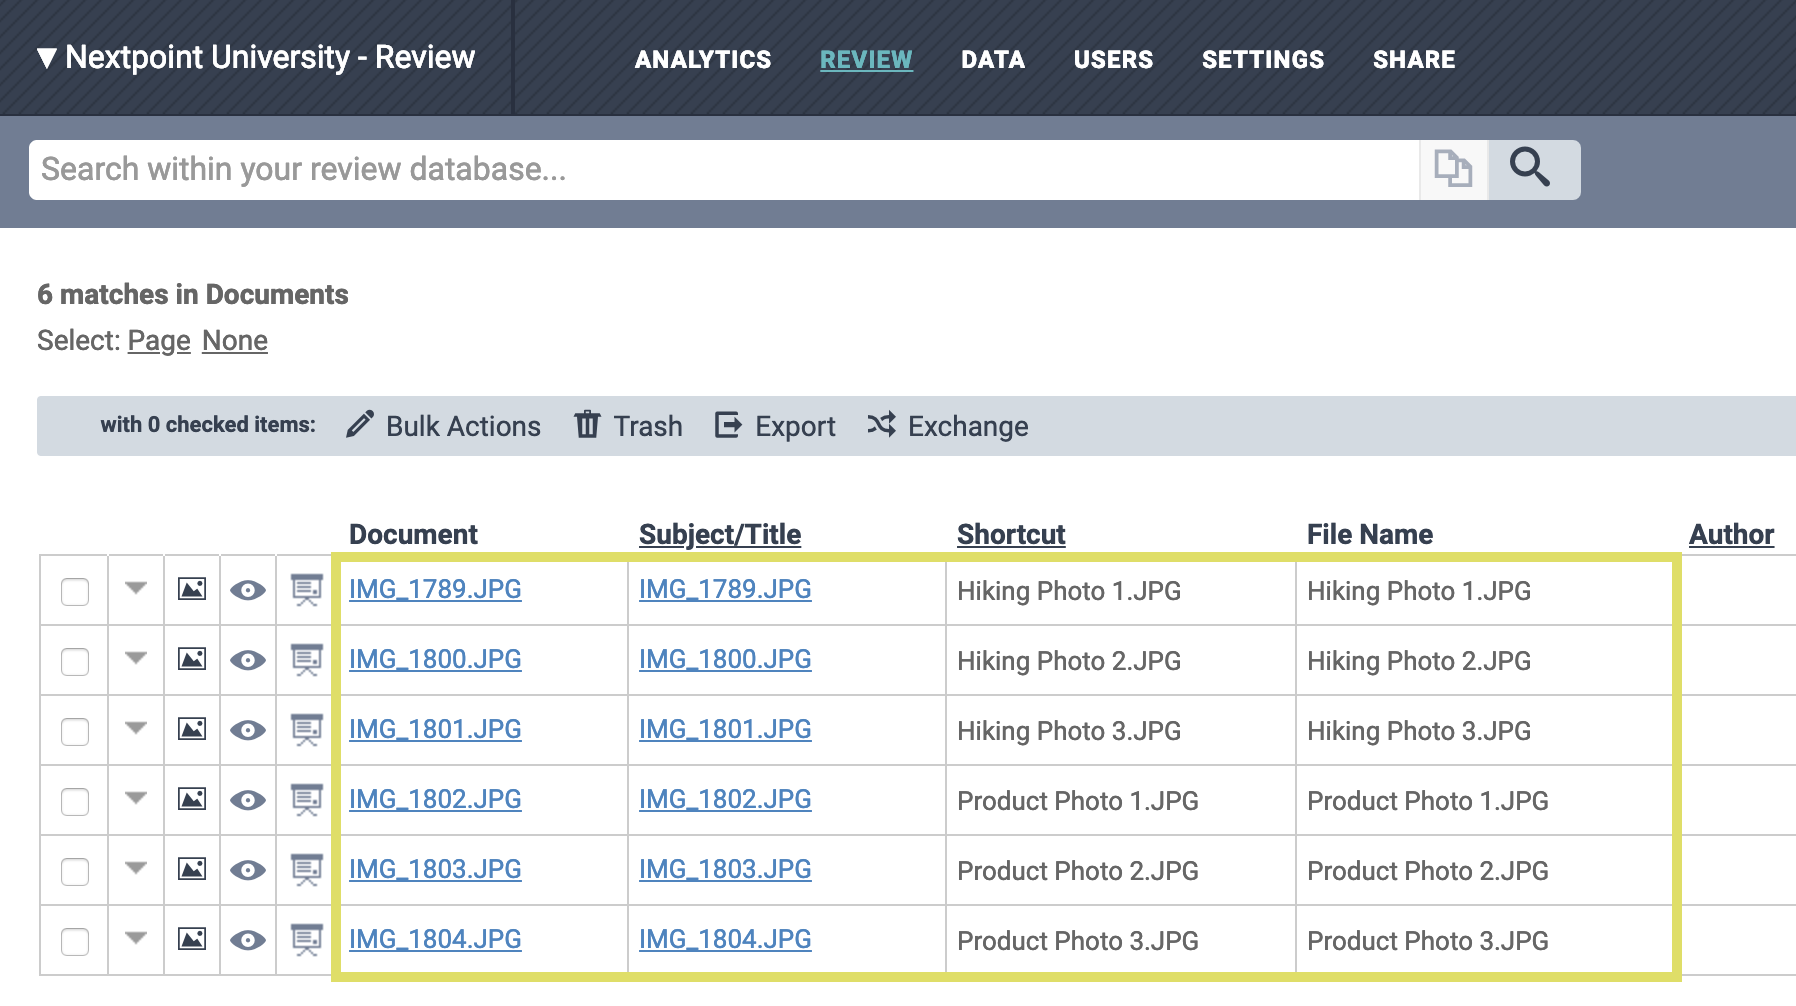This screenshot has width=1796, height=1006.
Task: Expand row menu arrow for IMG_1804.JPG
Action: [136, 938]
